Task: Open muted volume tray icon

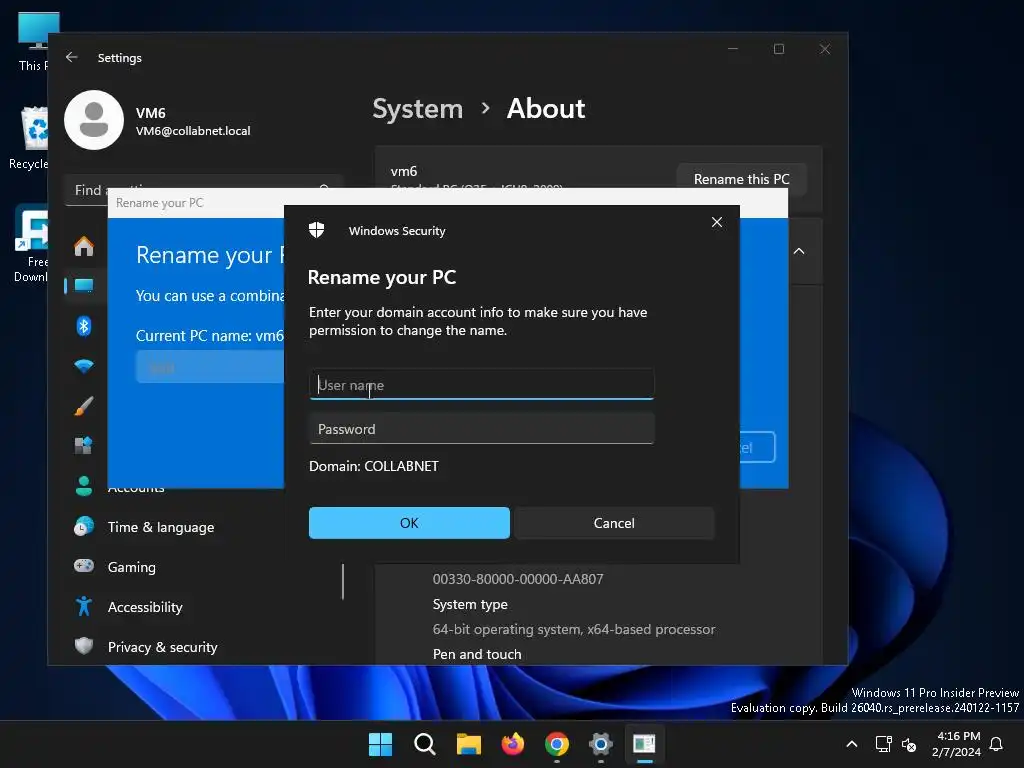Action: point(908,744)
